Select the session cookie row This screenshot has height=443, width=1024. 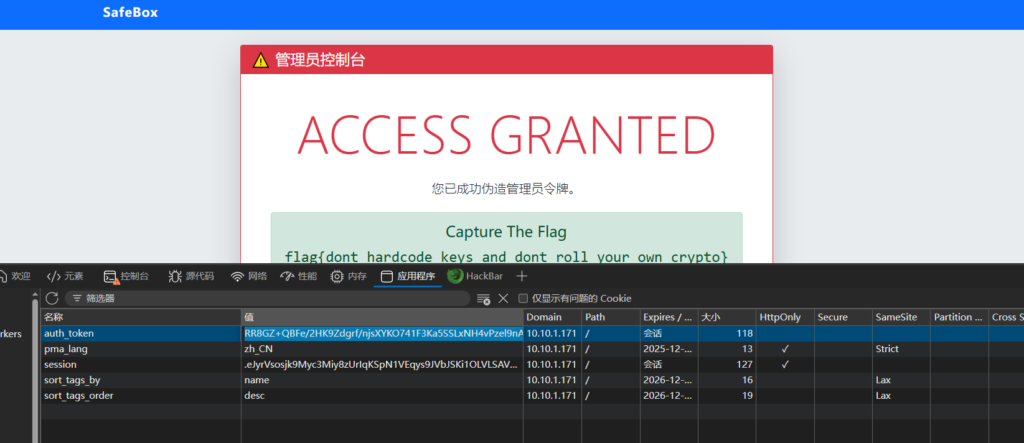point(140,364)
